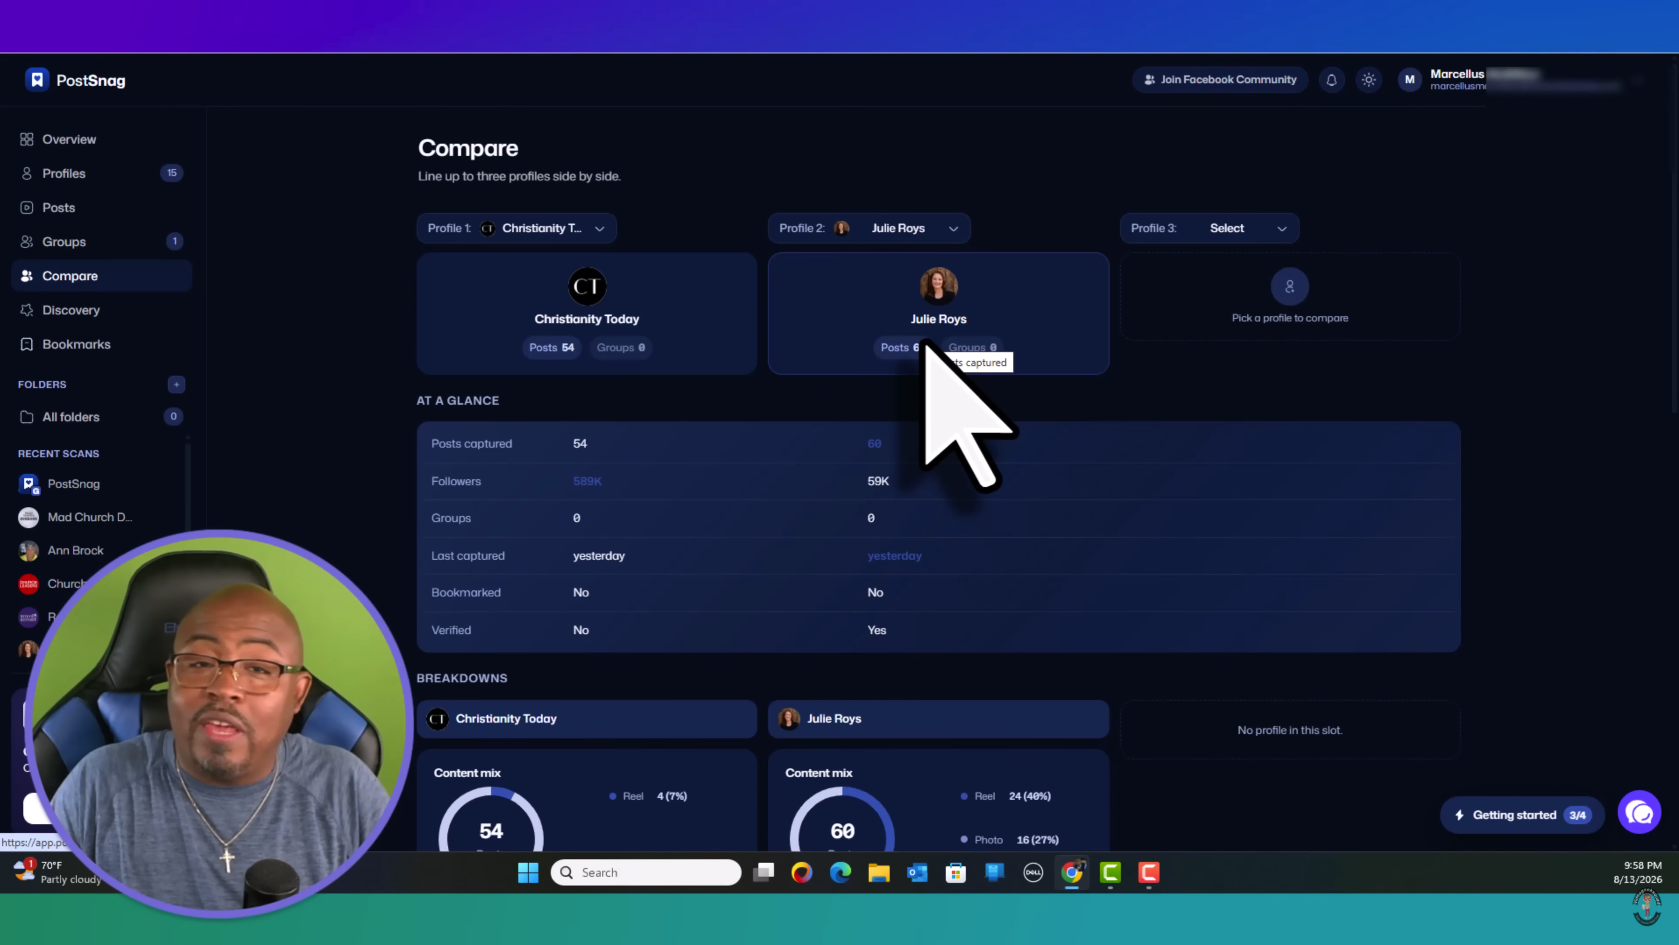Expand the Profile 2 Julie Roys dropdown
1679x945 pixels.
point(869,228)
